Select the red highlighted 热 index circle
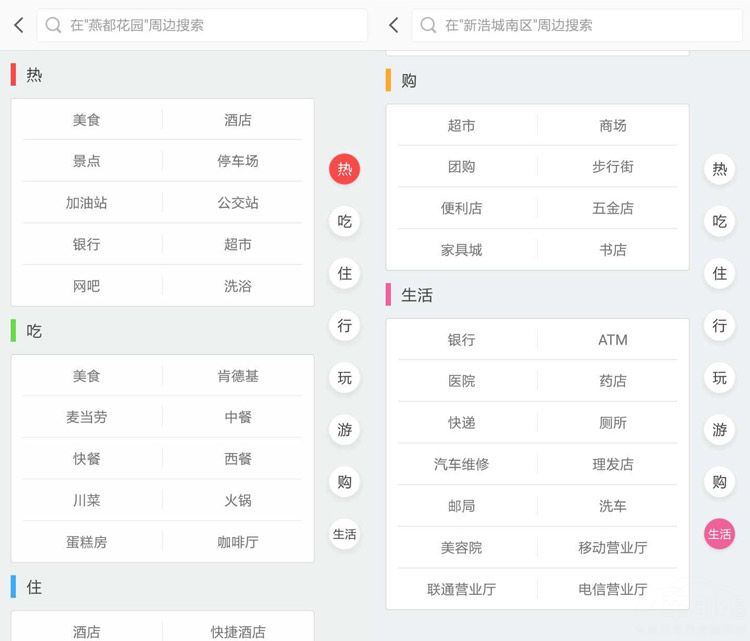 [x=344, y=169]
